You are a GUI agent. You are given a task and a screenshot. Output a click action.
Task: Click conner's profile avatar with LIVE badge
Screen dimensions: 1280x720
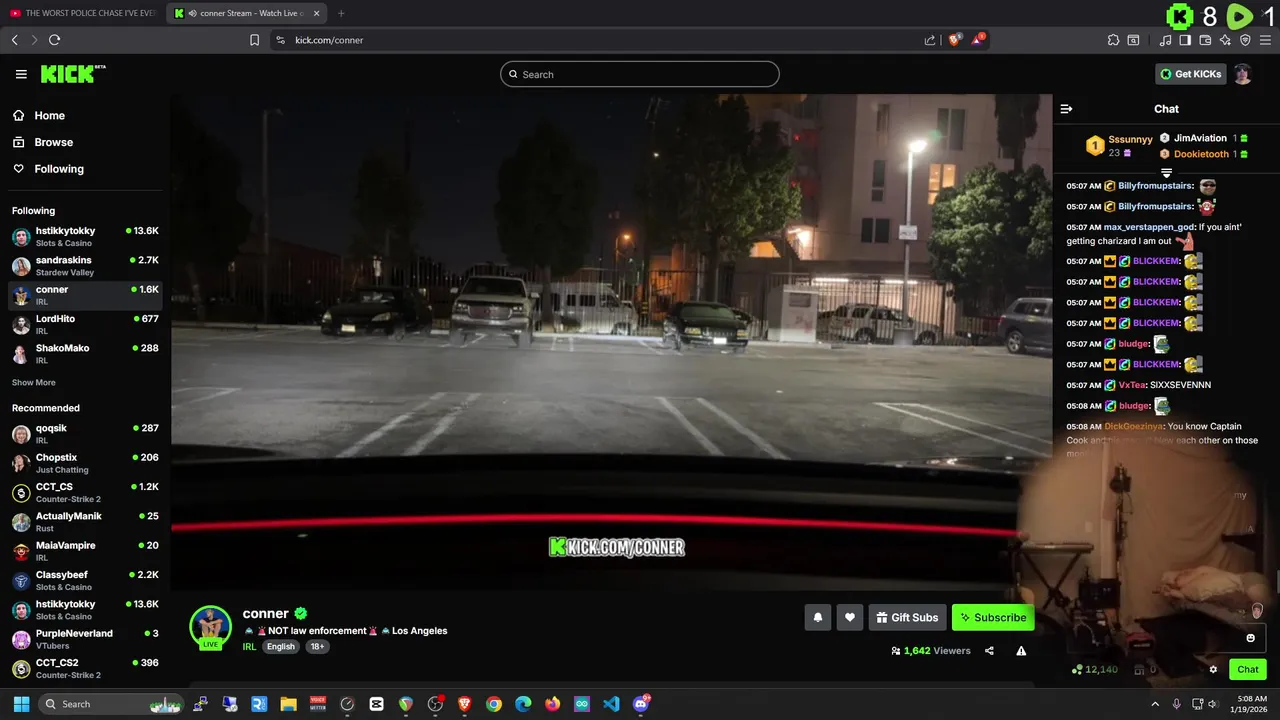coord(210,627)
